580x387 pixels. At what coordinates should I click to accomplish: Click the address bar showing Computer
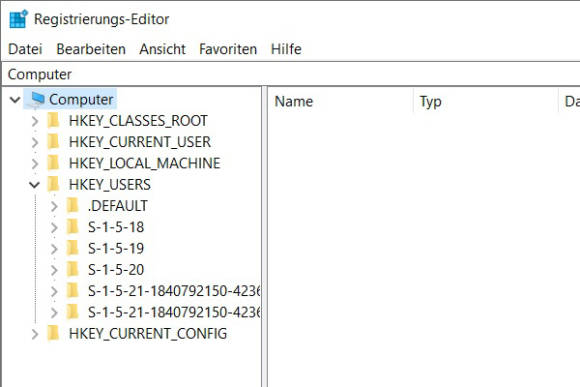coord(292,74)
